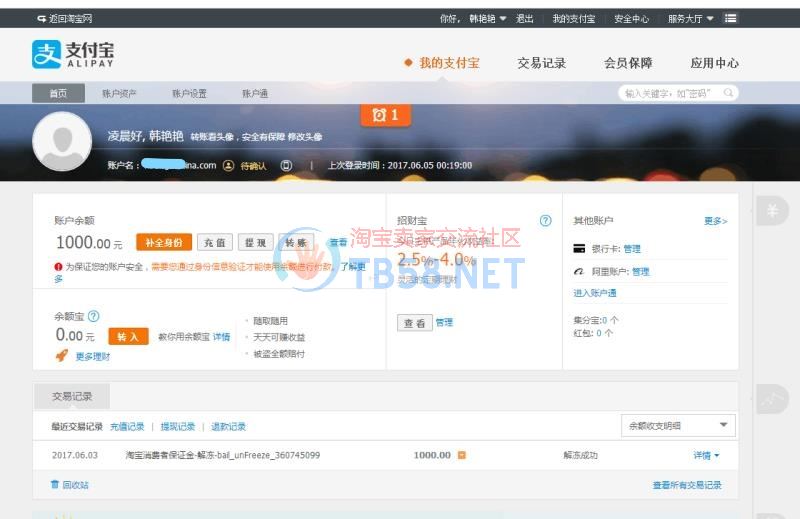This screenshot has height=519, width=800.
Task: Click the 转账 button
Action: (x=296, y=242)
